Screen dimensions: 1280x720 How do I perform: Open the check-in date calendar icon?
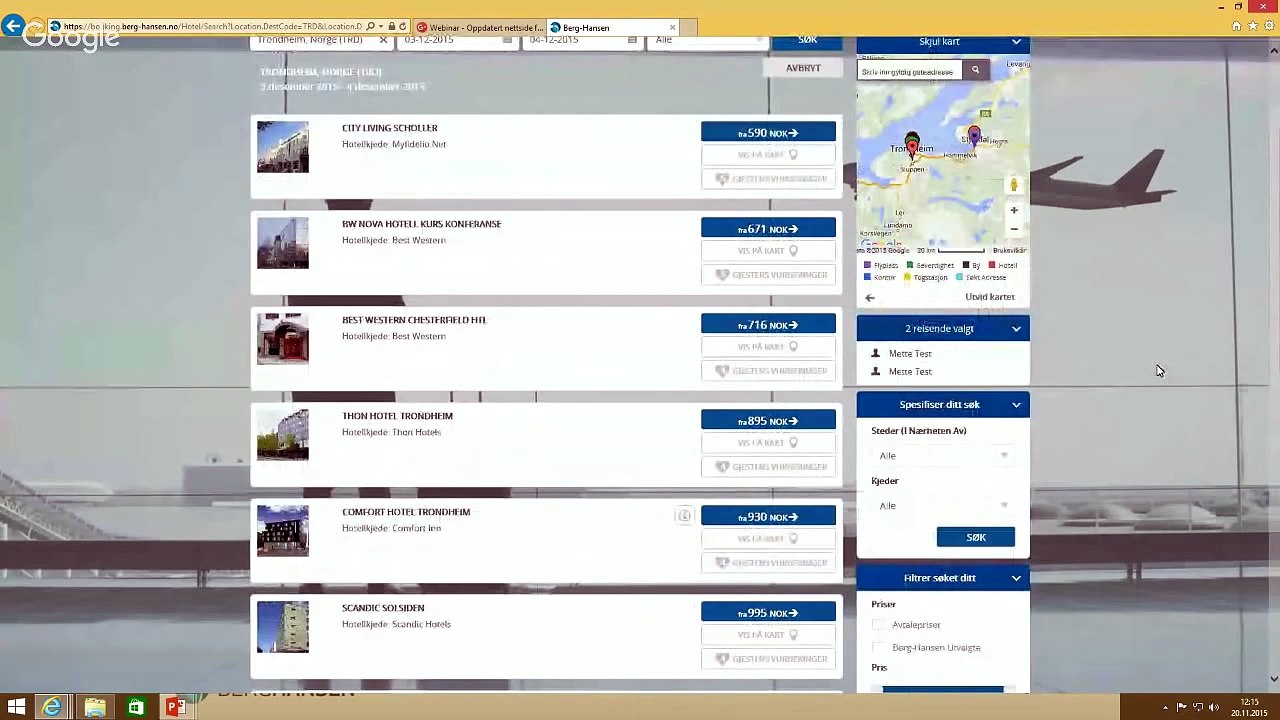click(507, 40)
